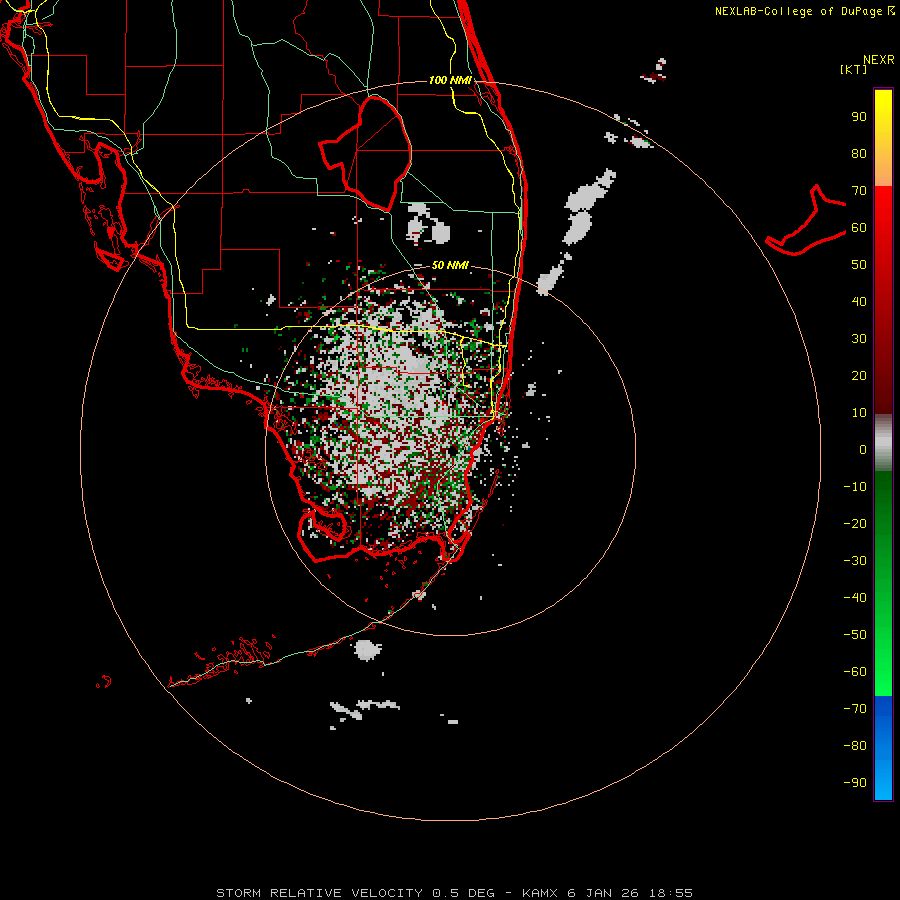The width and height of the screenshot is (900, 900).
Task: Click the 10 value on velocity scale
Action: [859, 413]
